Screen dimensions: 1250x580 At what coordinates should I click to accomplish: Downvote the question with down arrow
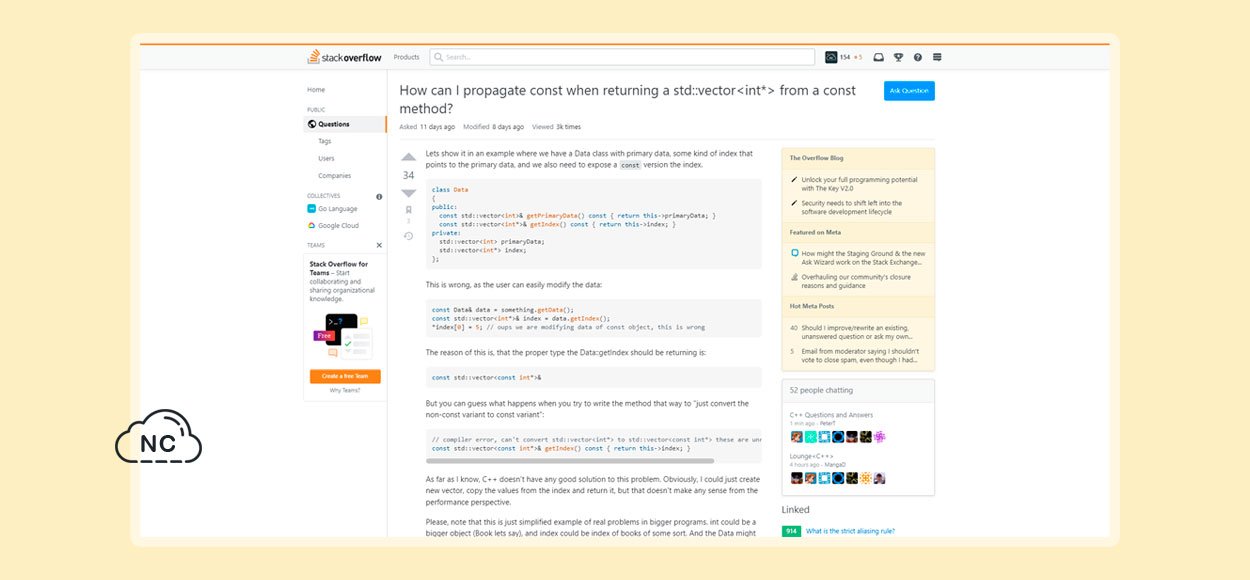pos(408,193)
